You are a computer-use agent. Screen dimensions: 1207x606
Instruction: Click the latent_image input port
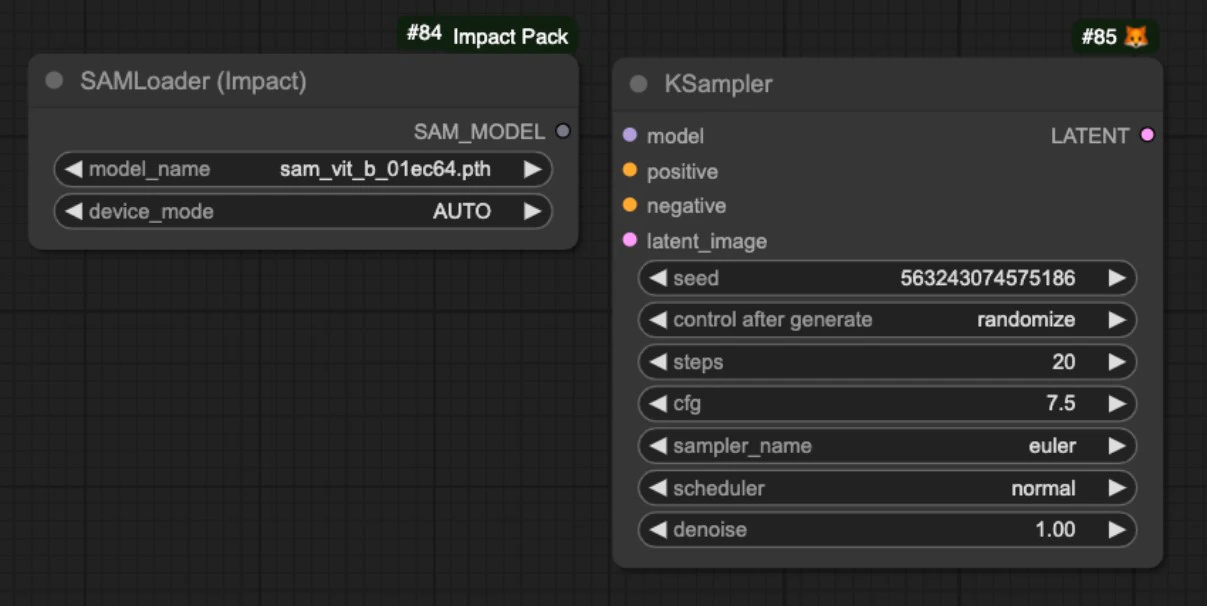pos(630,241)
